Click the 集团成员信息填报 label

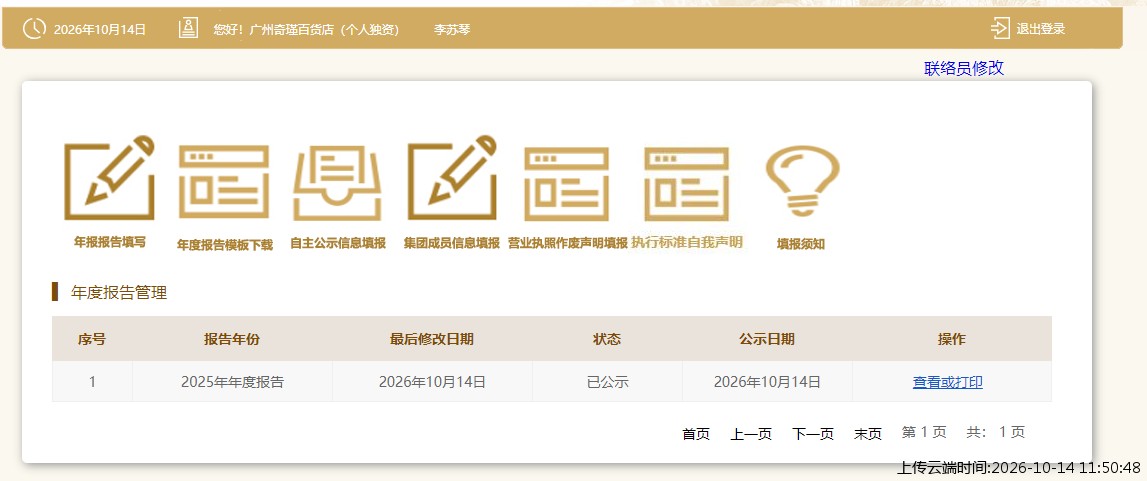click(x=452, y=243)
